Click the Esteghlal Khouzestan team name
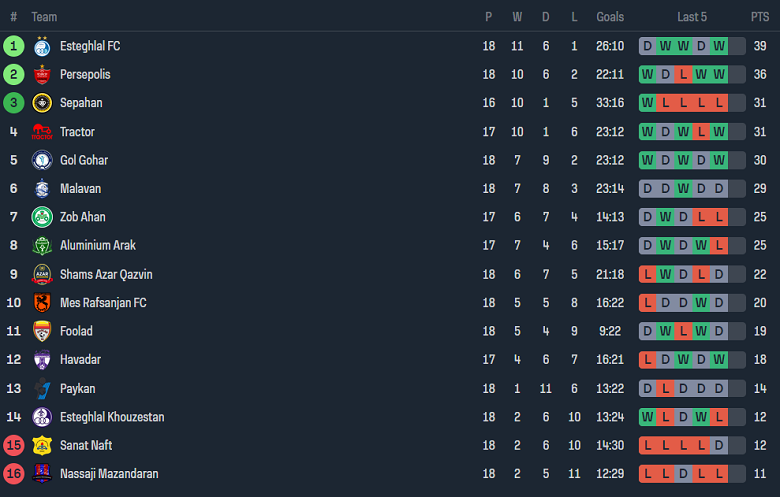Screen dimensions: 780x497 click(x=112, y=417)
